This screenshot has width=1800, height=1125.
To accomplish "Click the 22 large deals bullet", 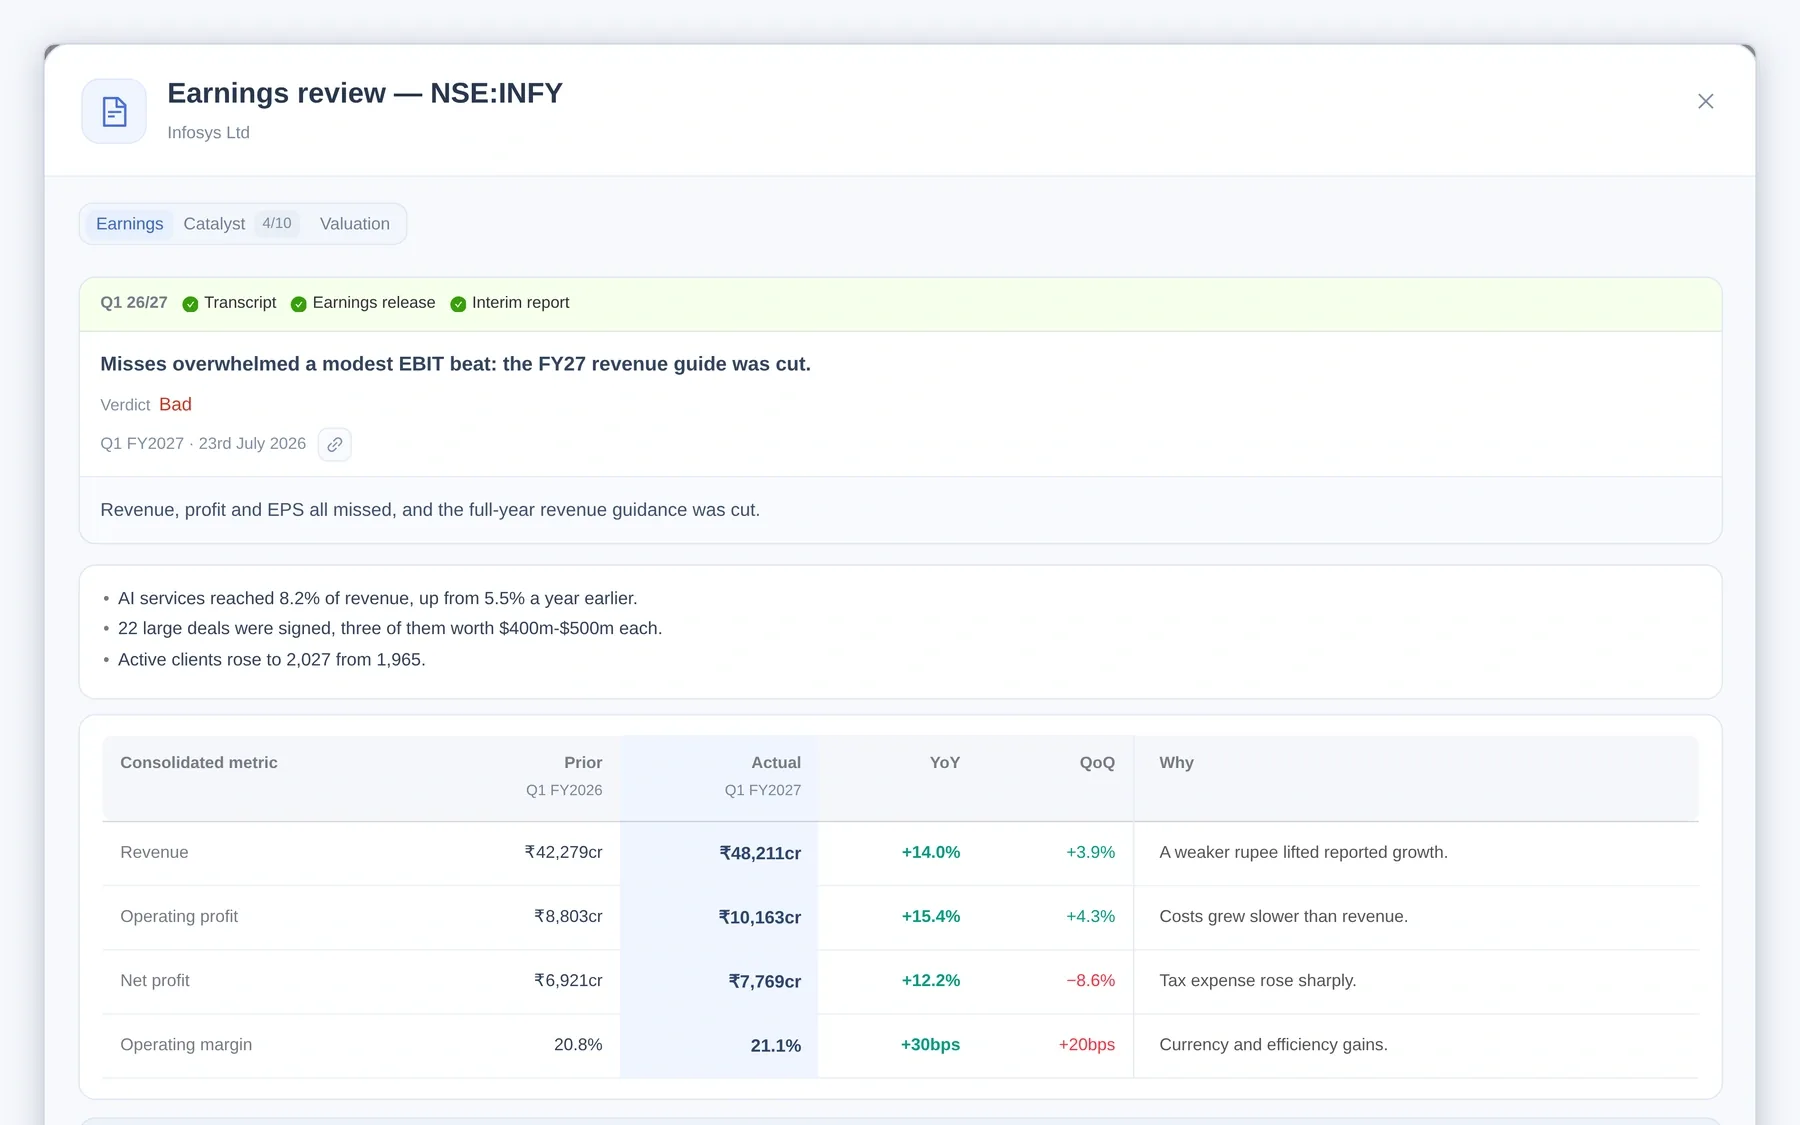I will pyautogui.click(x=390, y=628).
